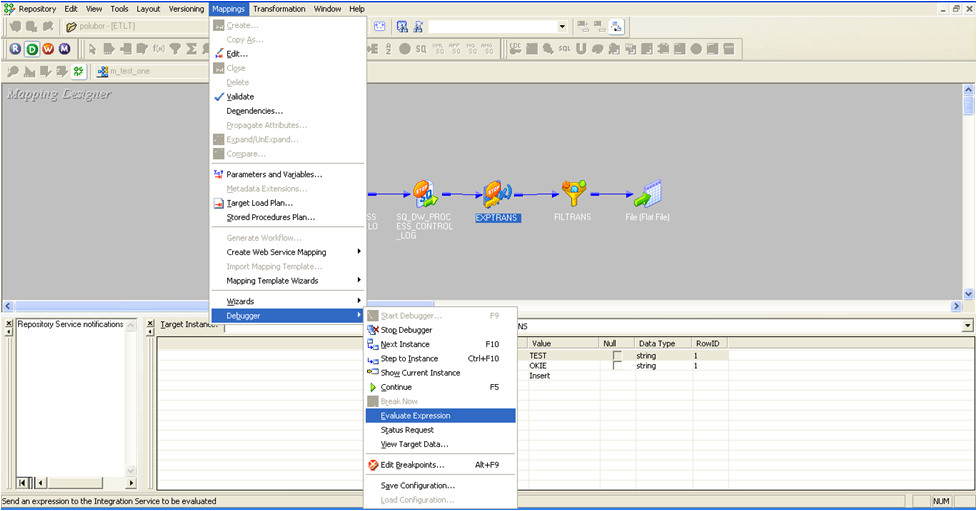Tick the Null checkbox for OKIE value
The image size is (977, 511).
coord(617,365)
